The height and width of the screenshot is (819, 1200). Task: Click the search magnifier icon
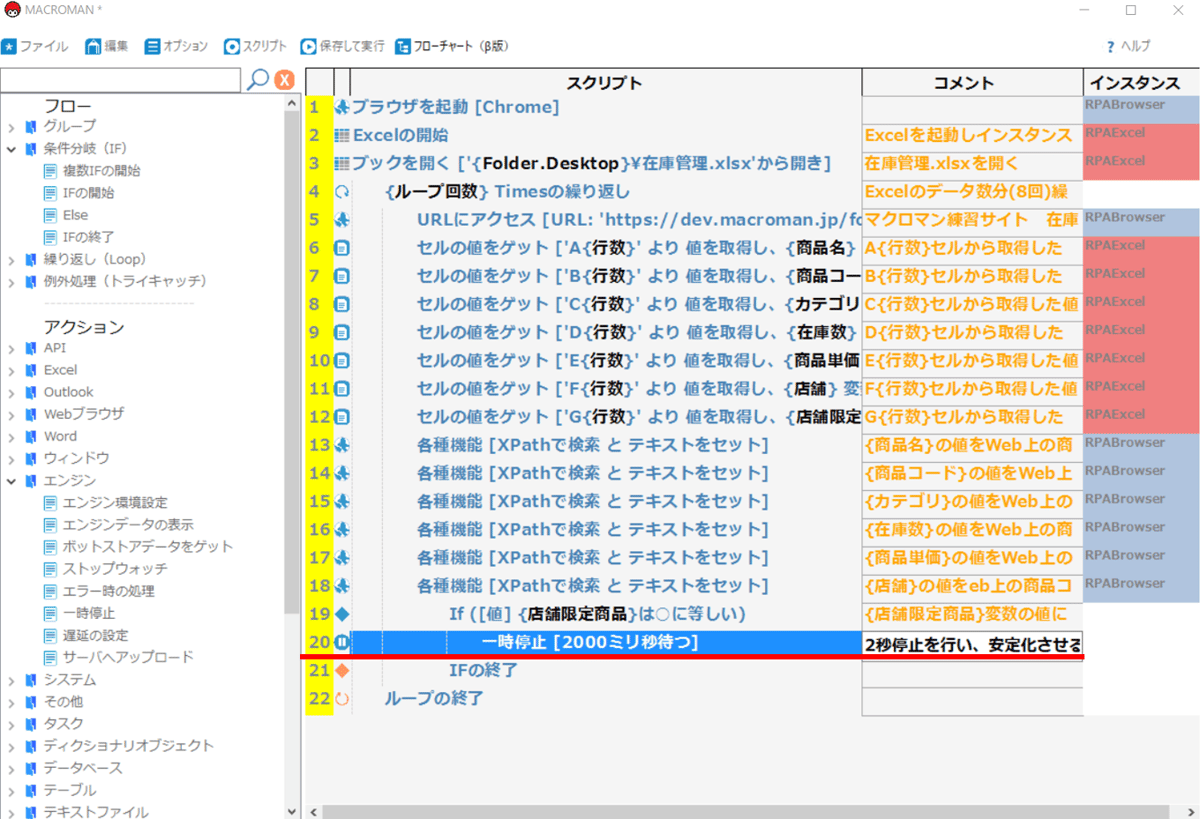point(258,80)
